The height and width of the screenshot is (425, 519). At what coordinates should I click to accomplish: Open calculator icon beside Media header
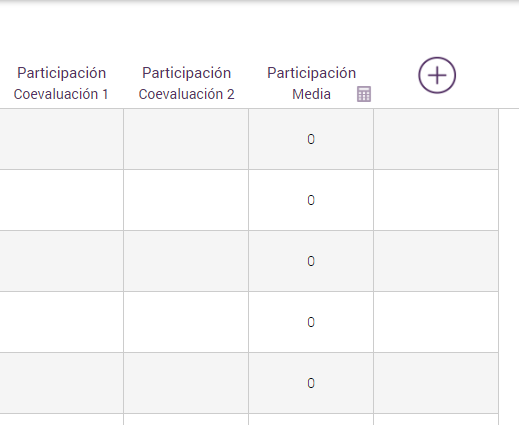click(x=364, y=94)
